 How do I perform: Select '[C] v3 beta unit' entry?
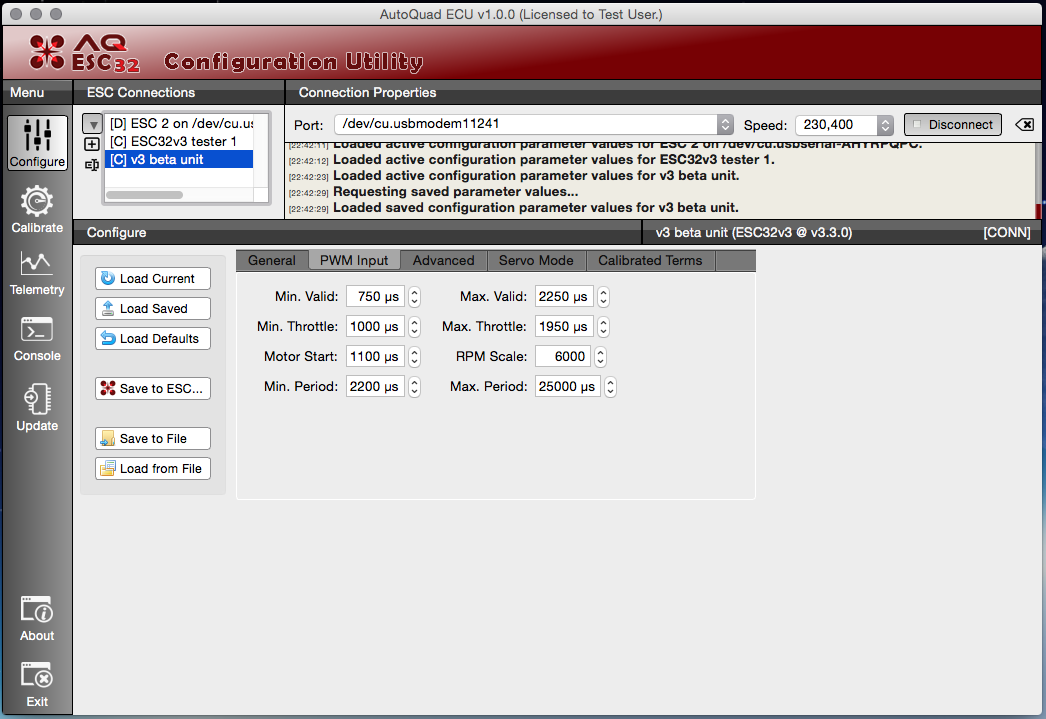(x=179, y=159)
